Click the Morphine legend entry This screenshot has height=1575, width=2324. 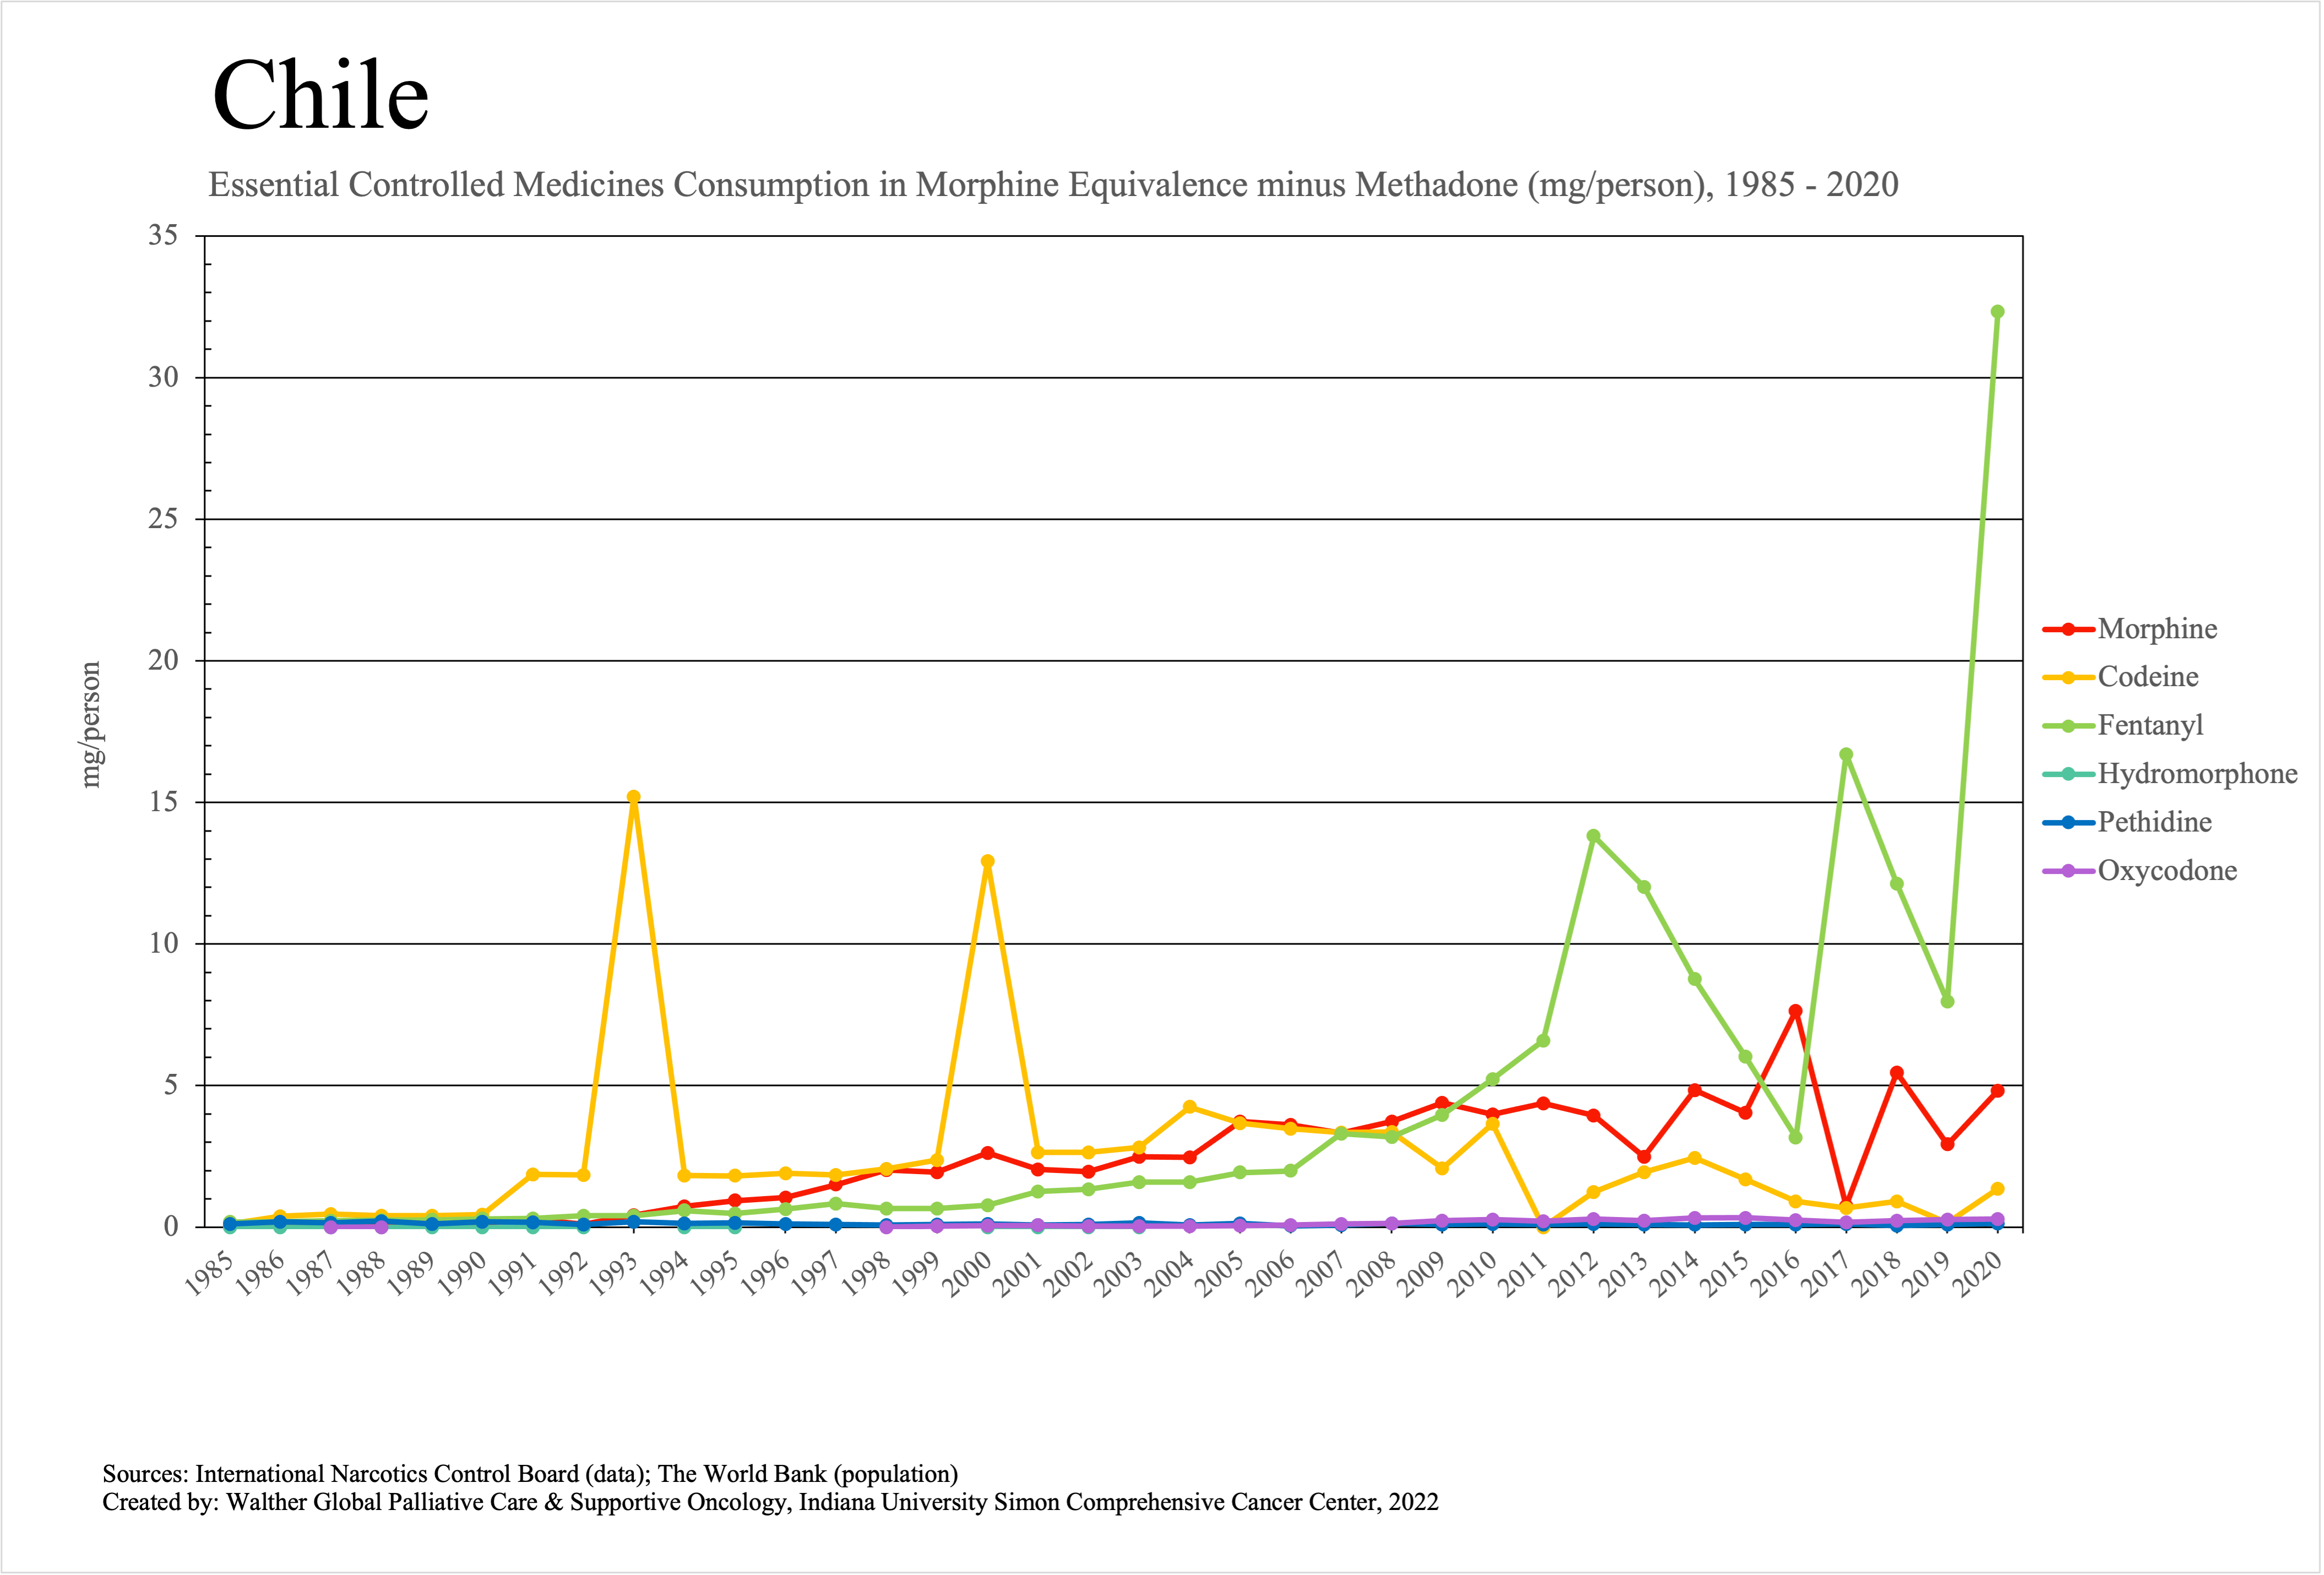coord(2156,629)
